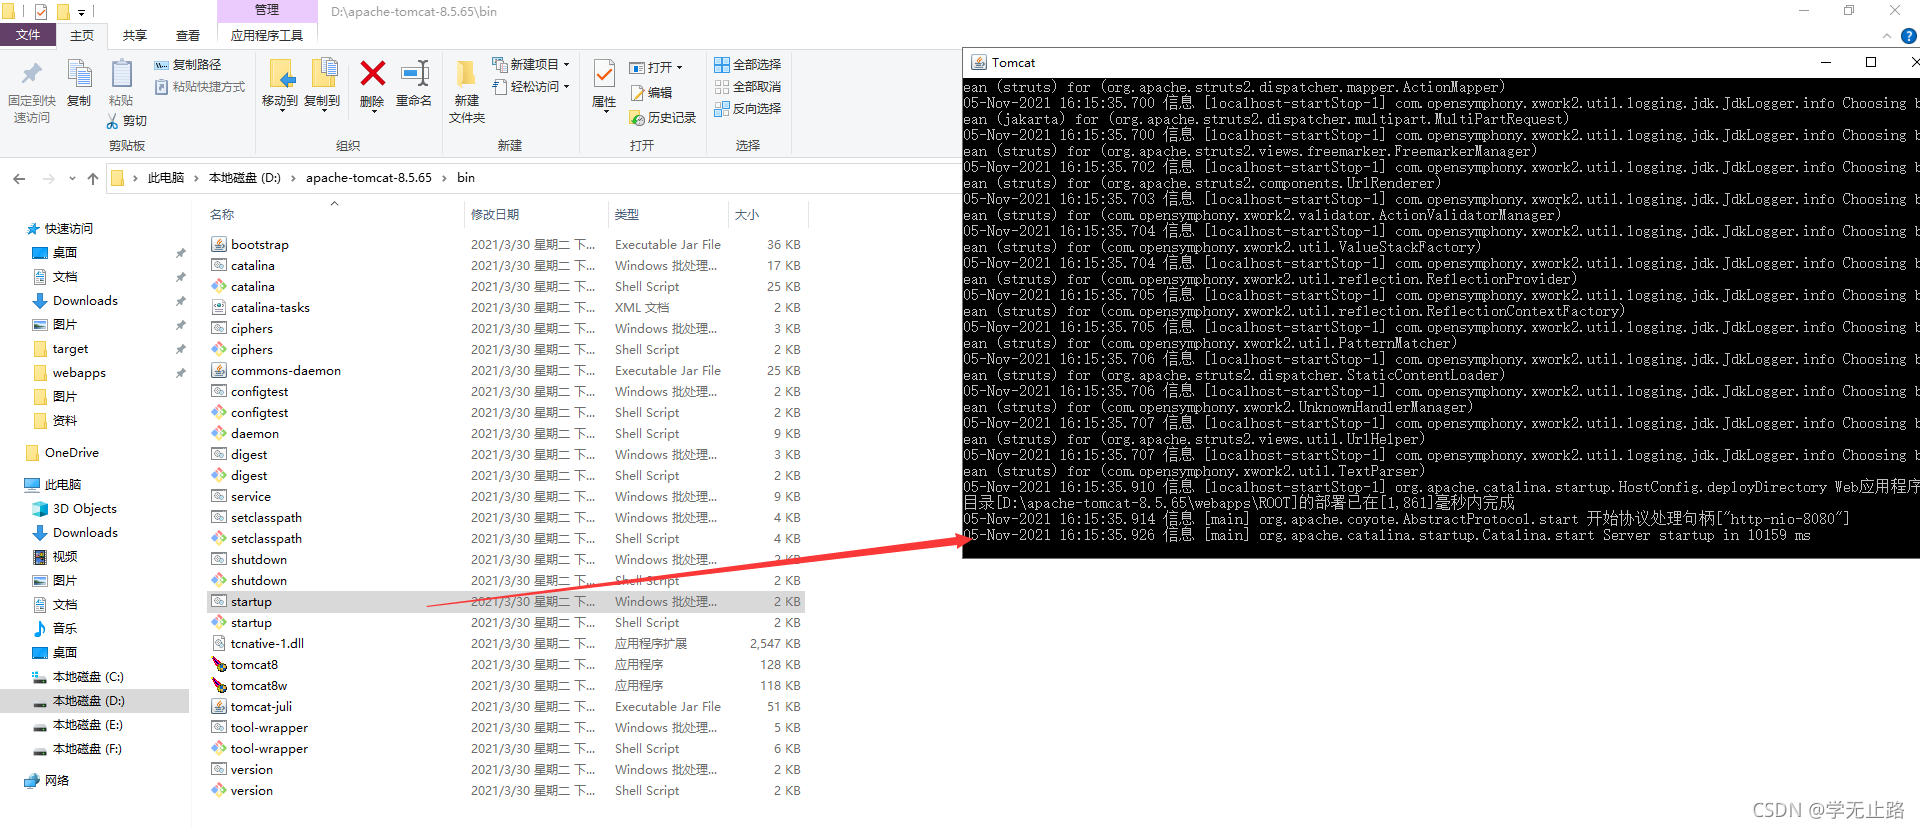Sort by 类型 Type column header

[627, 215]
